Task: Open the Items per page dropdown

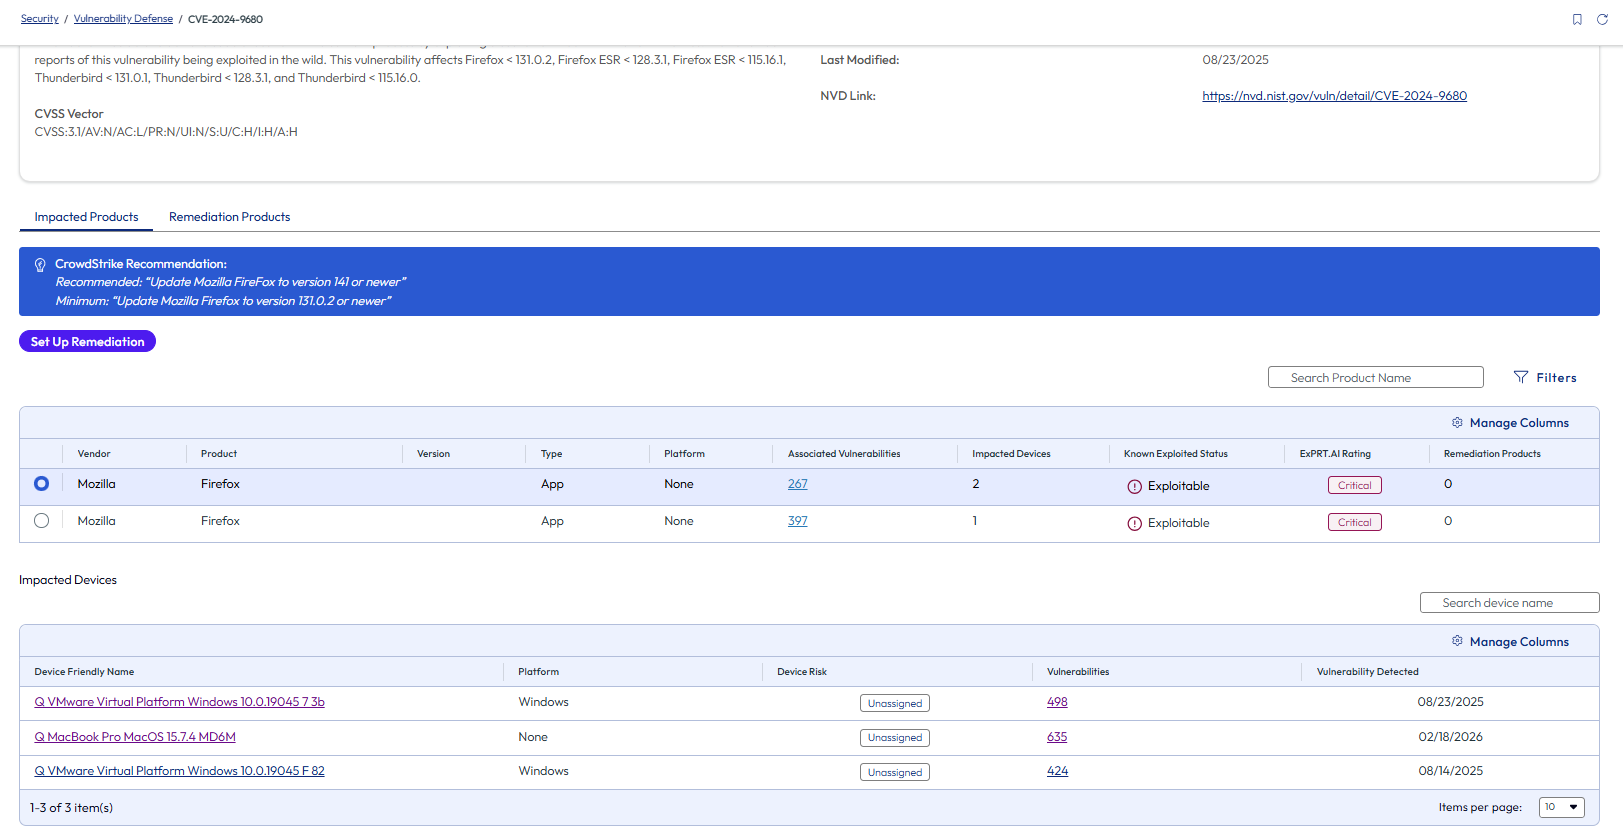Action: click(x=1561, y=807)
